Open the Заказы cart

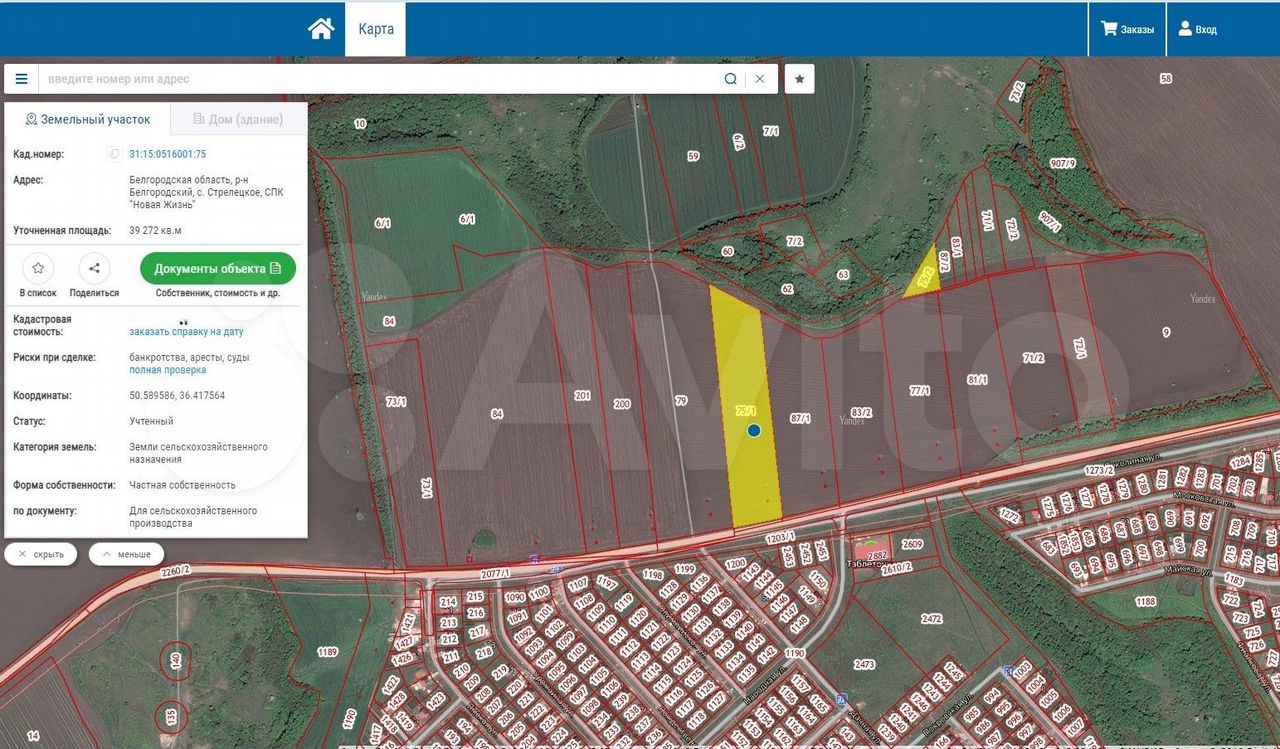point(1127,29)
